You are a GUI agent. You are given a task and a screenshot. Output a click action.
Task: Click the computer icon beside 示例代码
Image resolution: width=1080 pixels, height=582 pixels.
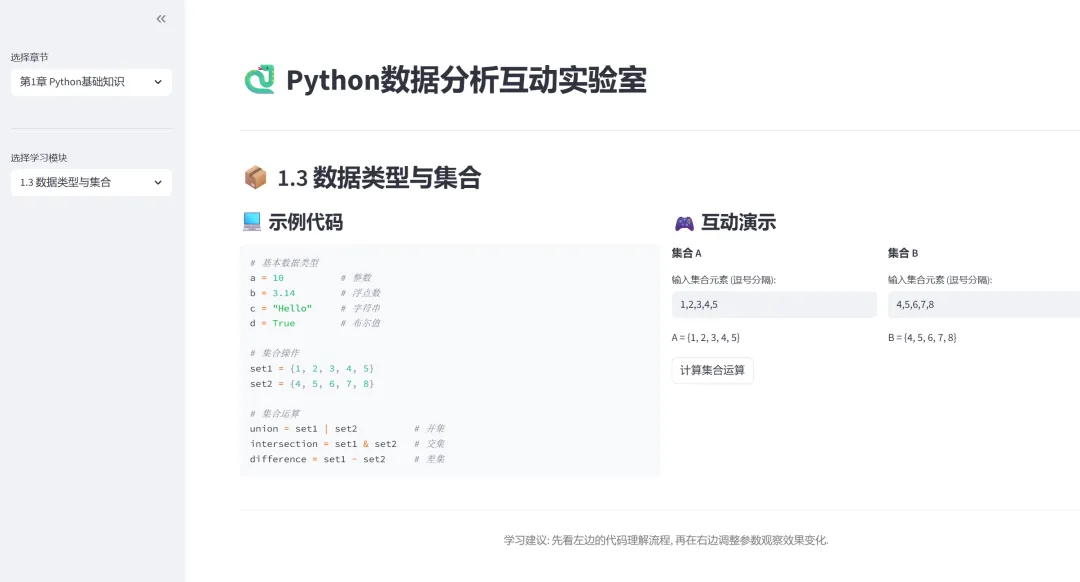tap(252, 222)
